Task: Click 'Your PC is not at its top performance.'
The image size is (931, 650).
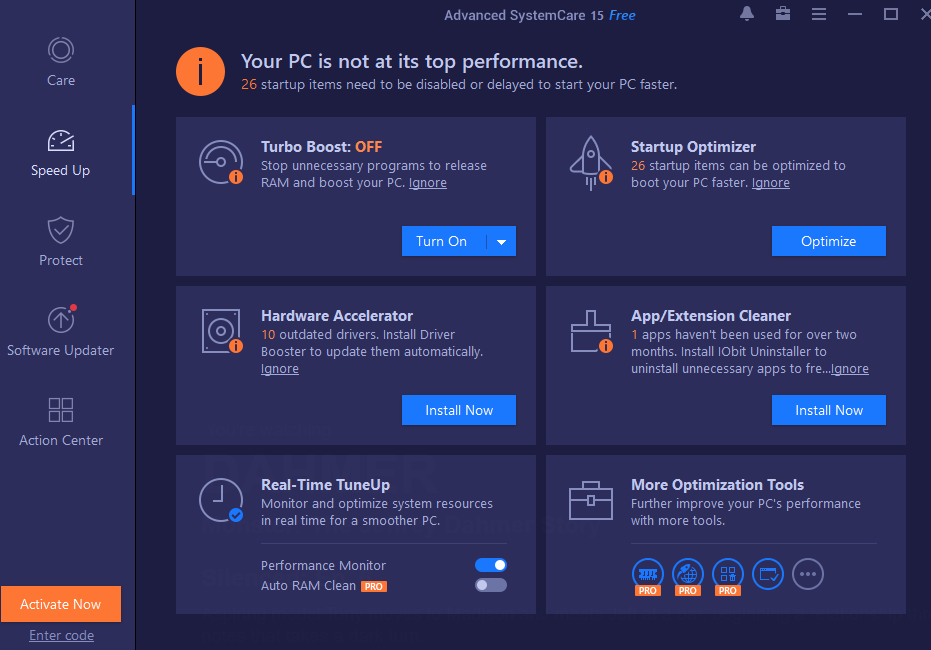Action: [x=411, y=62]
